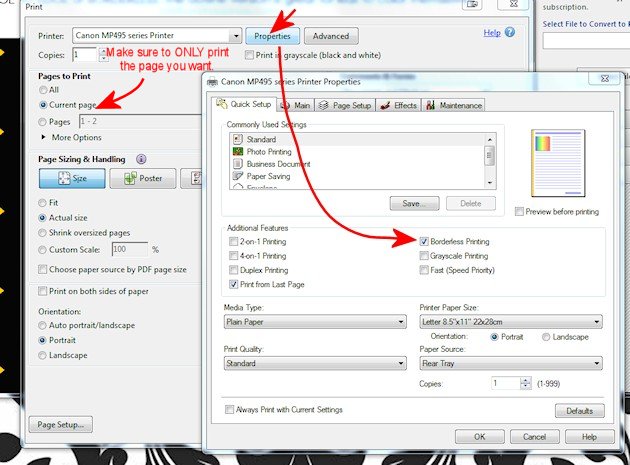
Task: Open the Help link
Action: click(x=492, y=33)
